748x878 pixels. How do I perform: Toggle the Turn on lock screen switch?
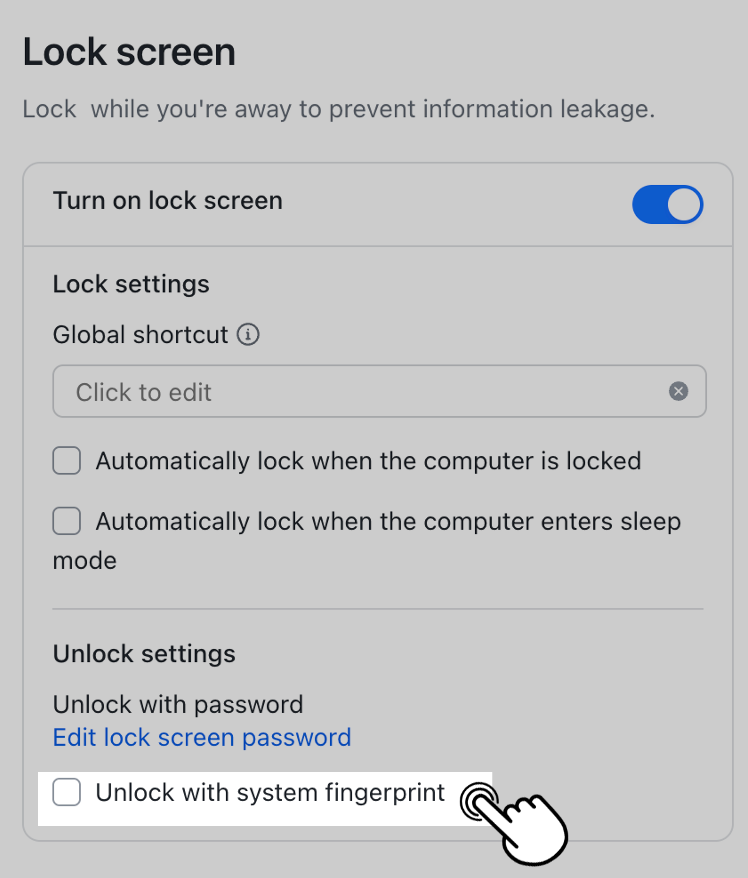(x=667, y=204)
